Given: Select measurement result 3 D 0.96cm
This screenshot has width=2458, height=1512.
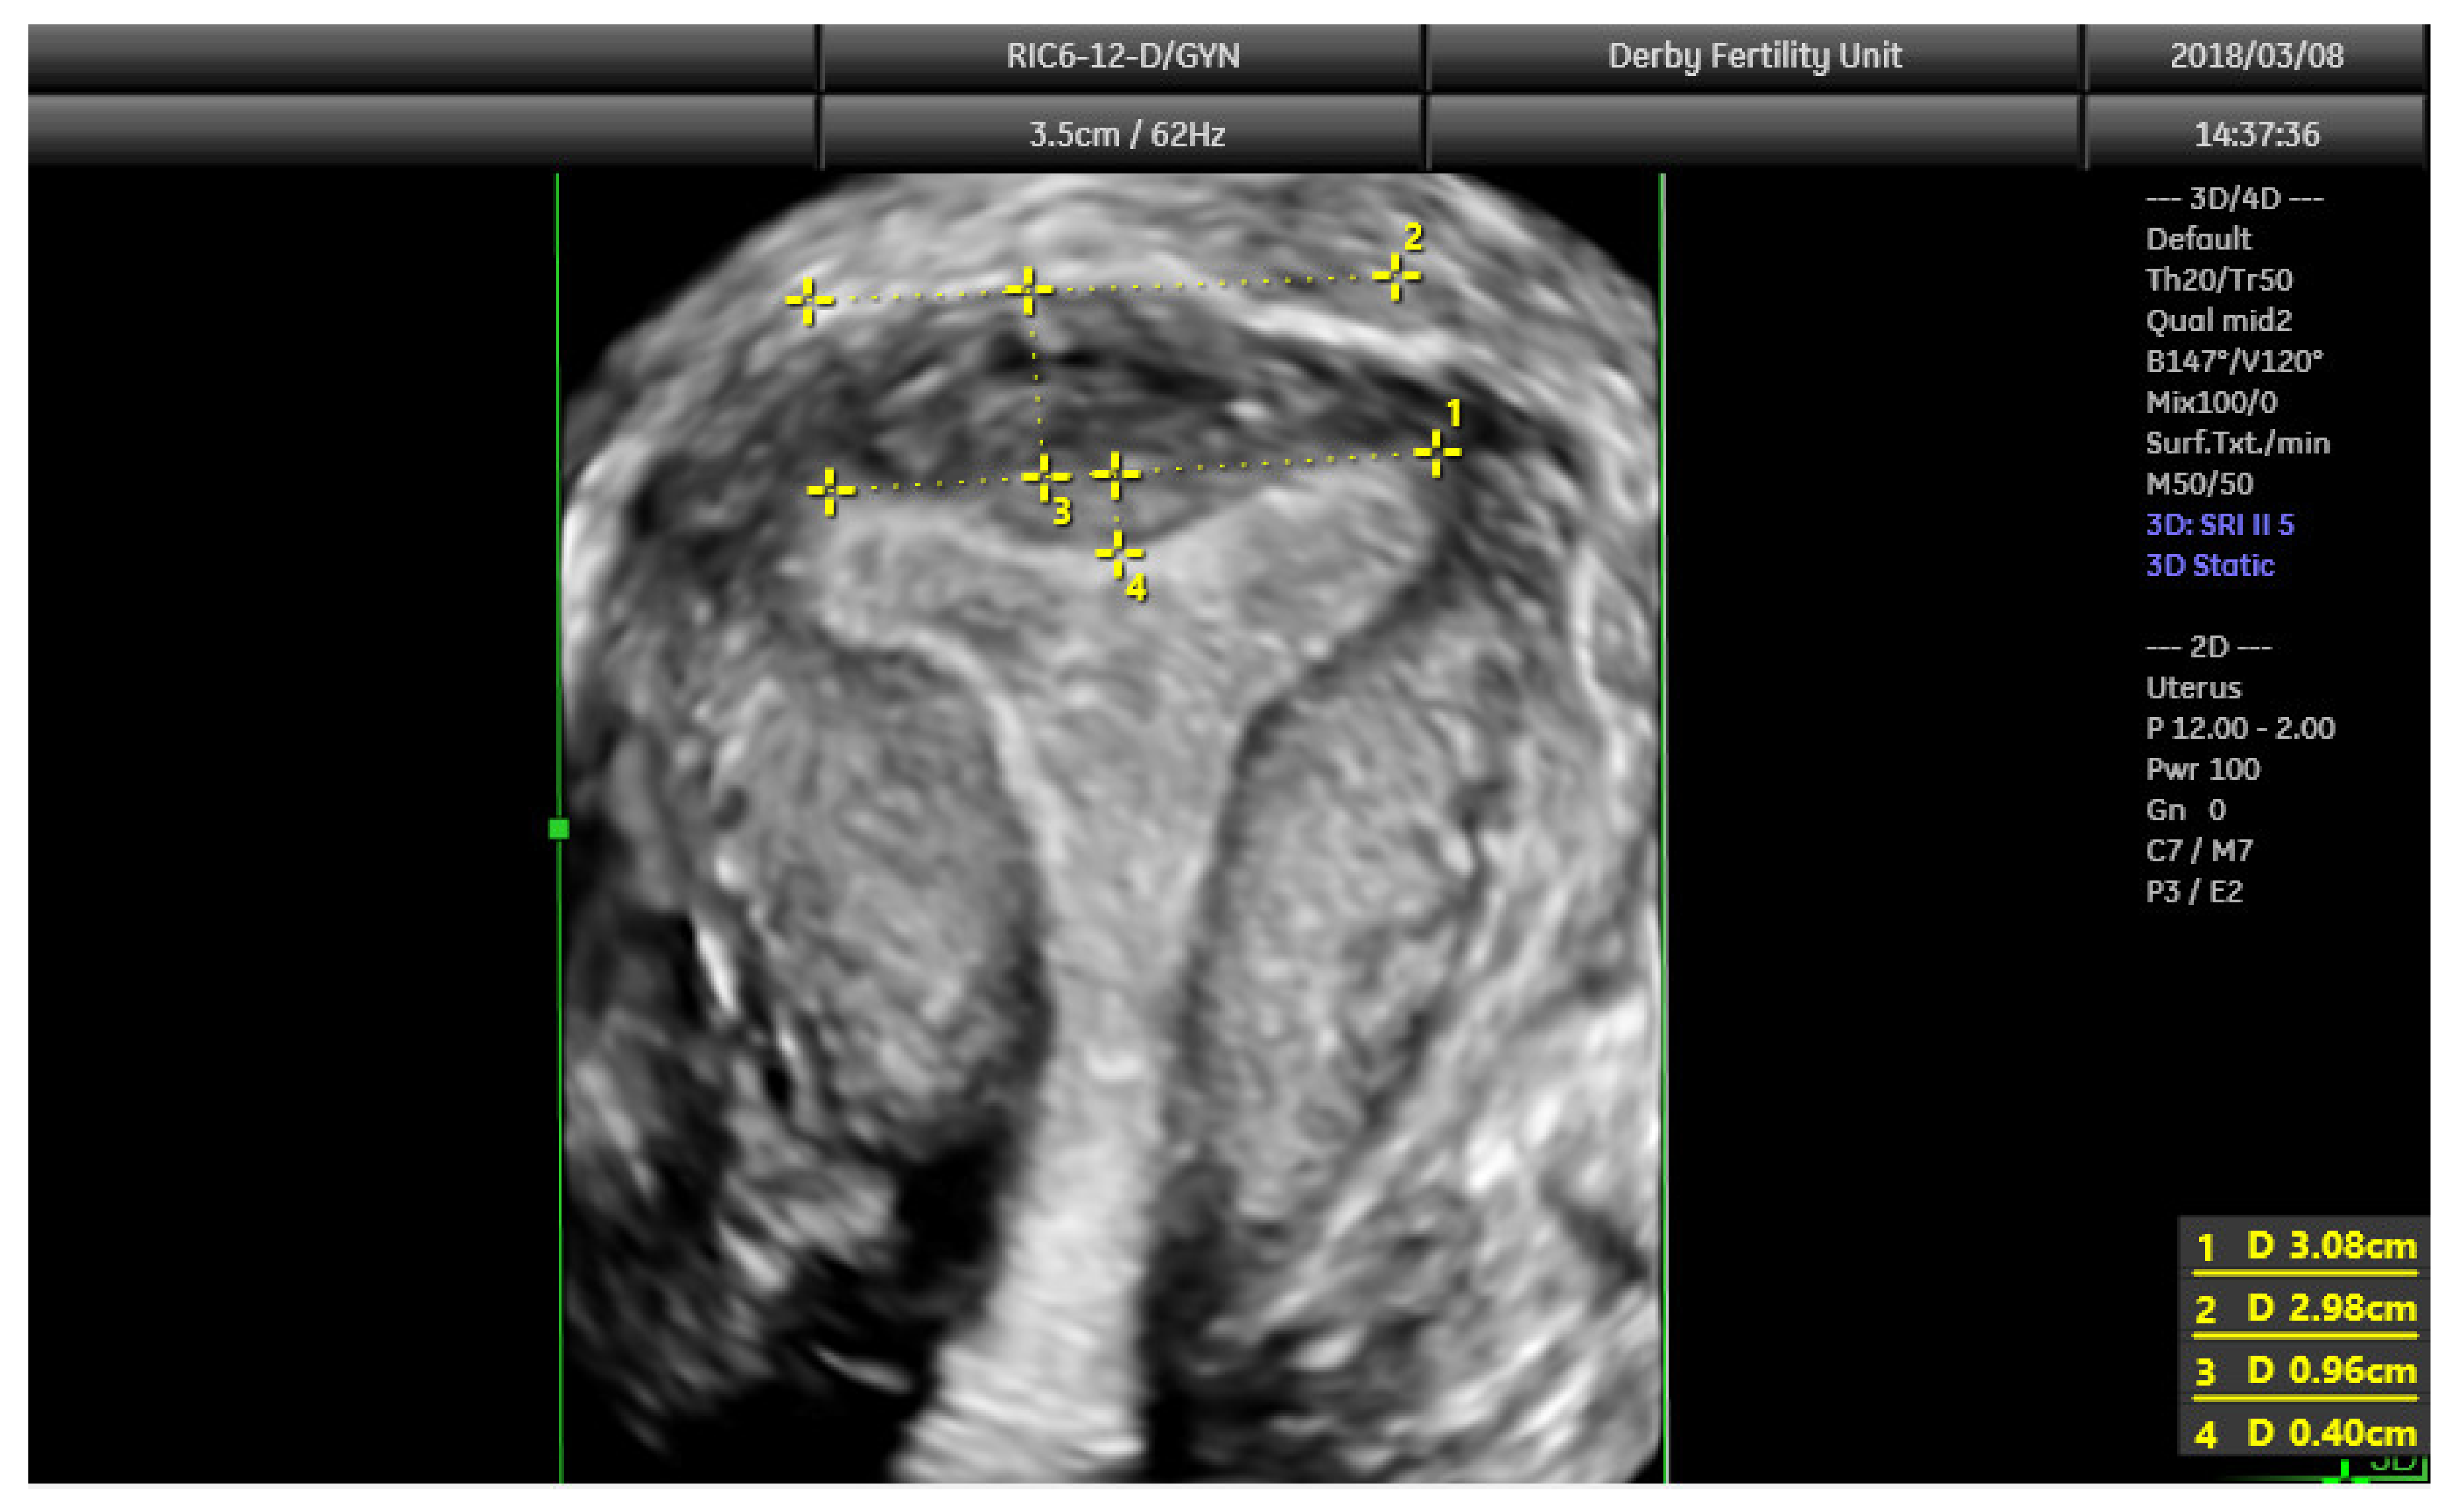Looking at the screenshot, I should (2305, 1370).
